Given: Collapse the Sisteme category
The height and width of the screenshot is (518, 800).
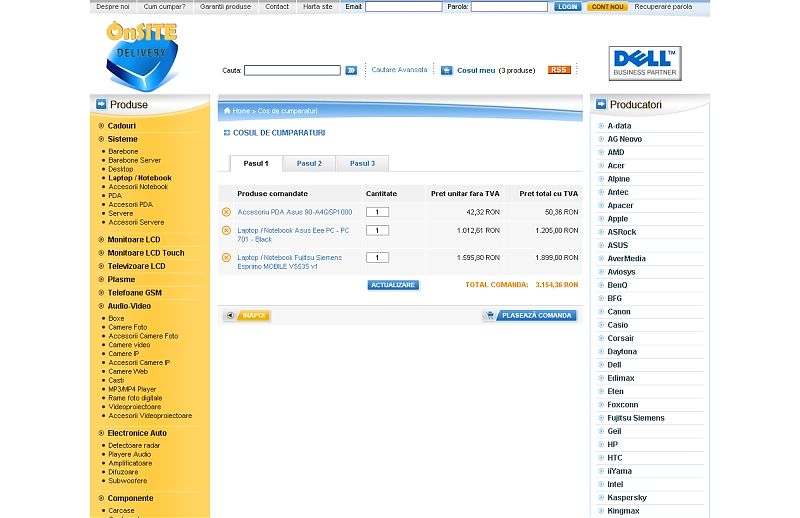Looking at the screenshot, I should 122,139.
